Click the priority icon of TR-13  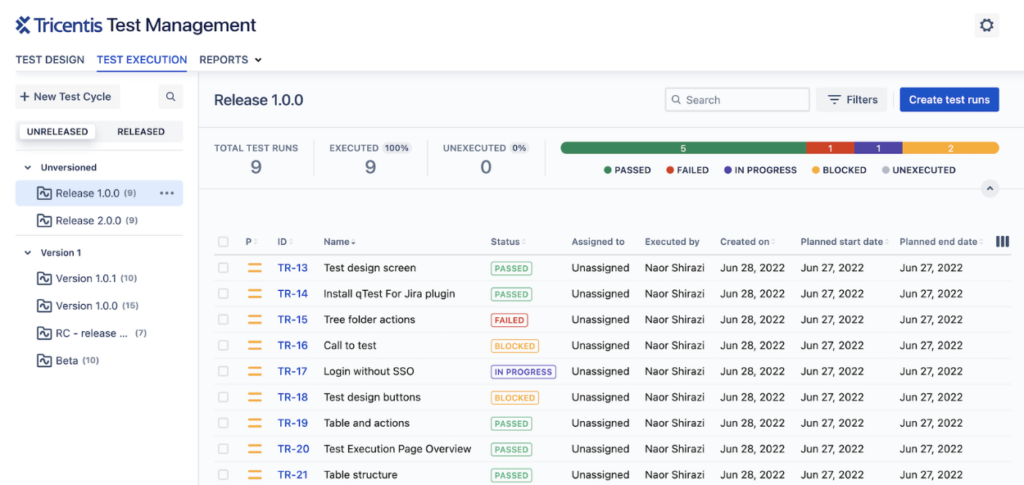[254, 268]
